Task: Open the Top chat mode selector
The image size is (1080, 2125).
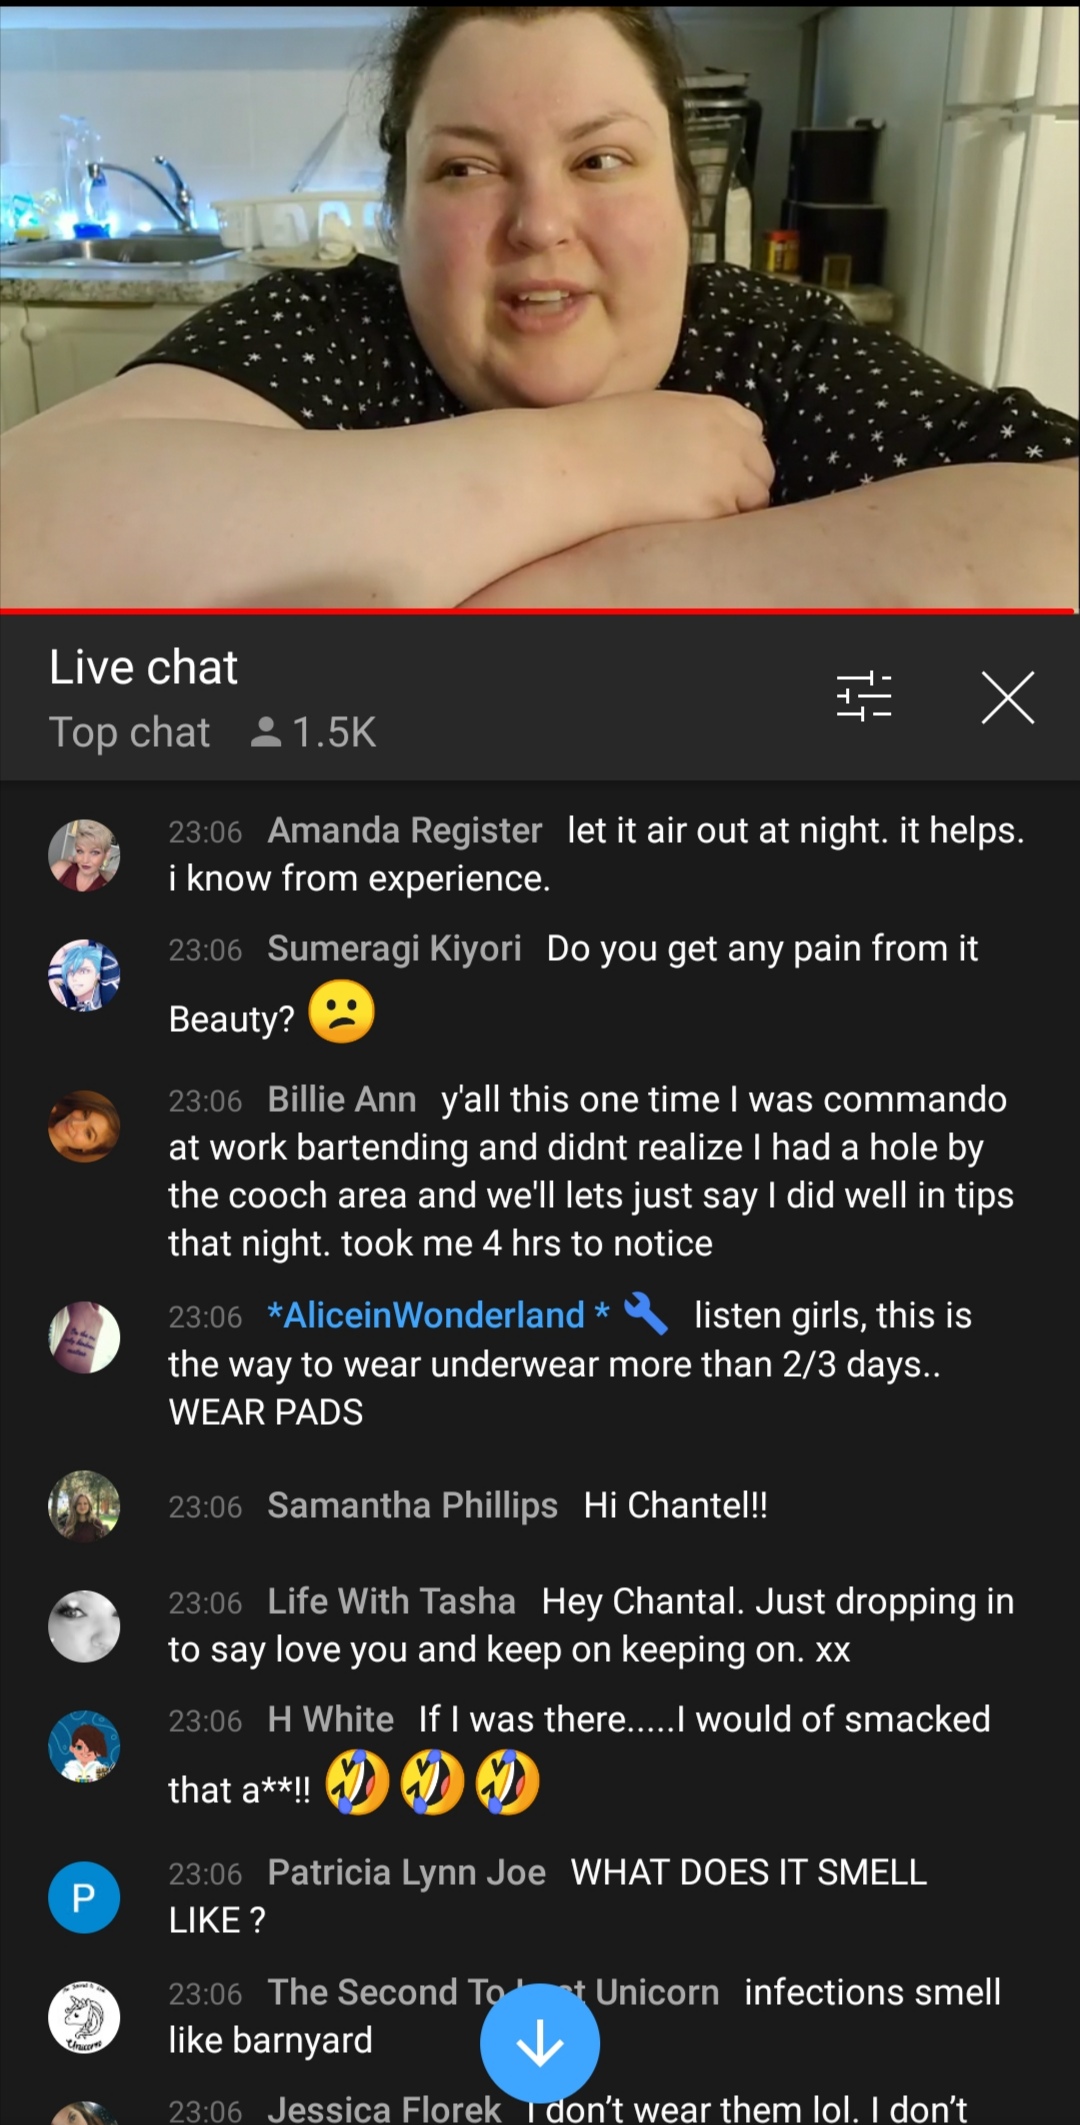Action: pos(129,732)
